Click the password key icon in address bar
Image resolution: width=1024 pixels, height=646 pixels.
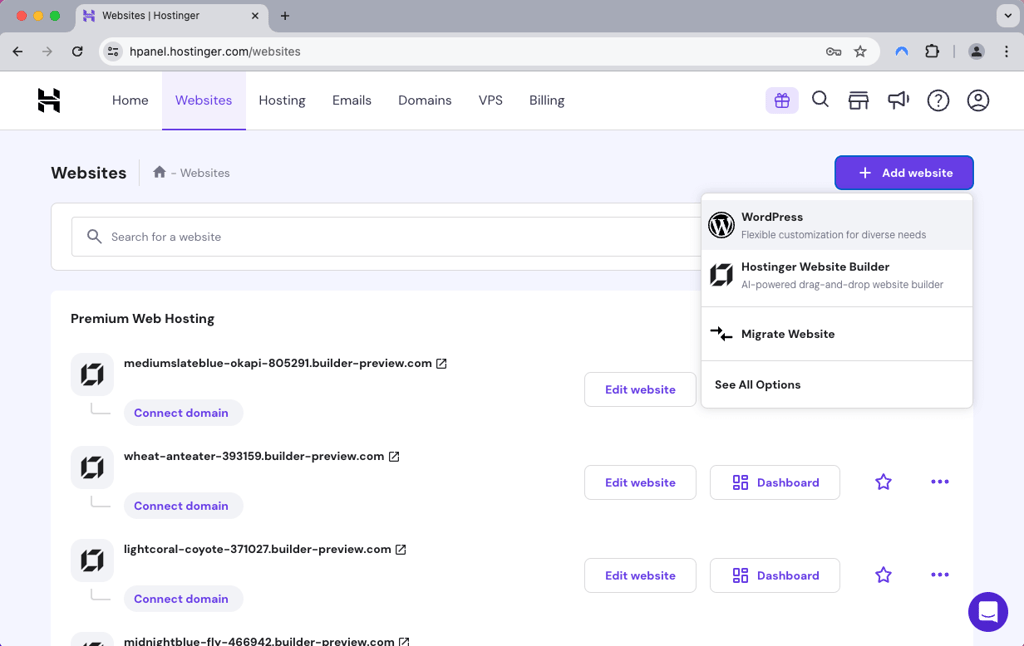833,52
